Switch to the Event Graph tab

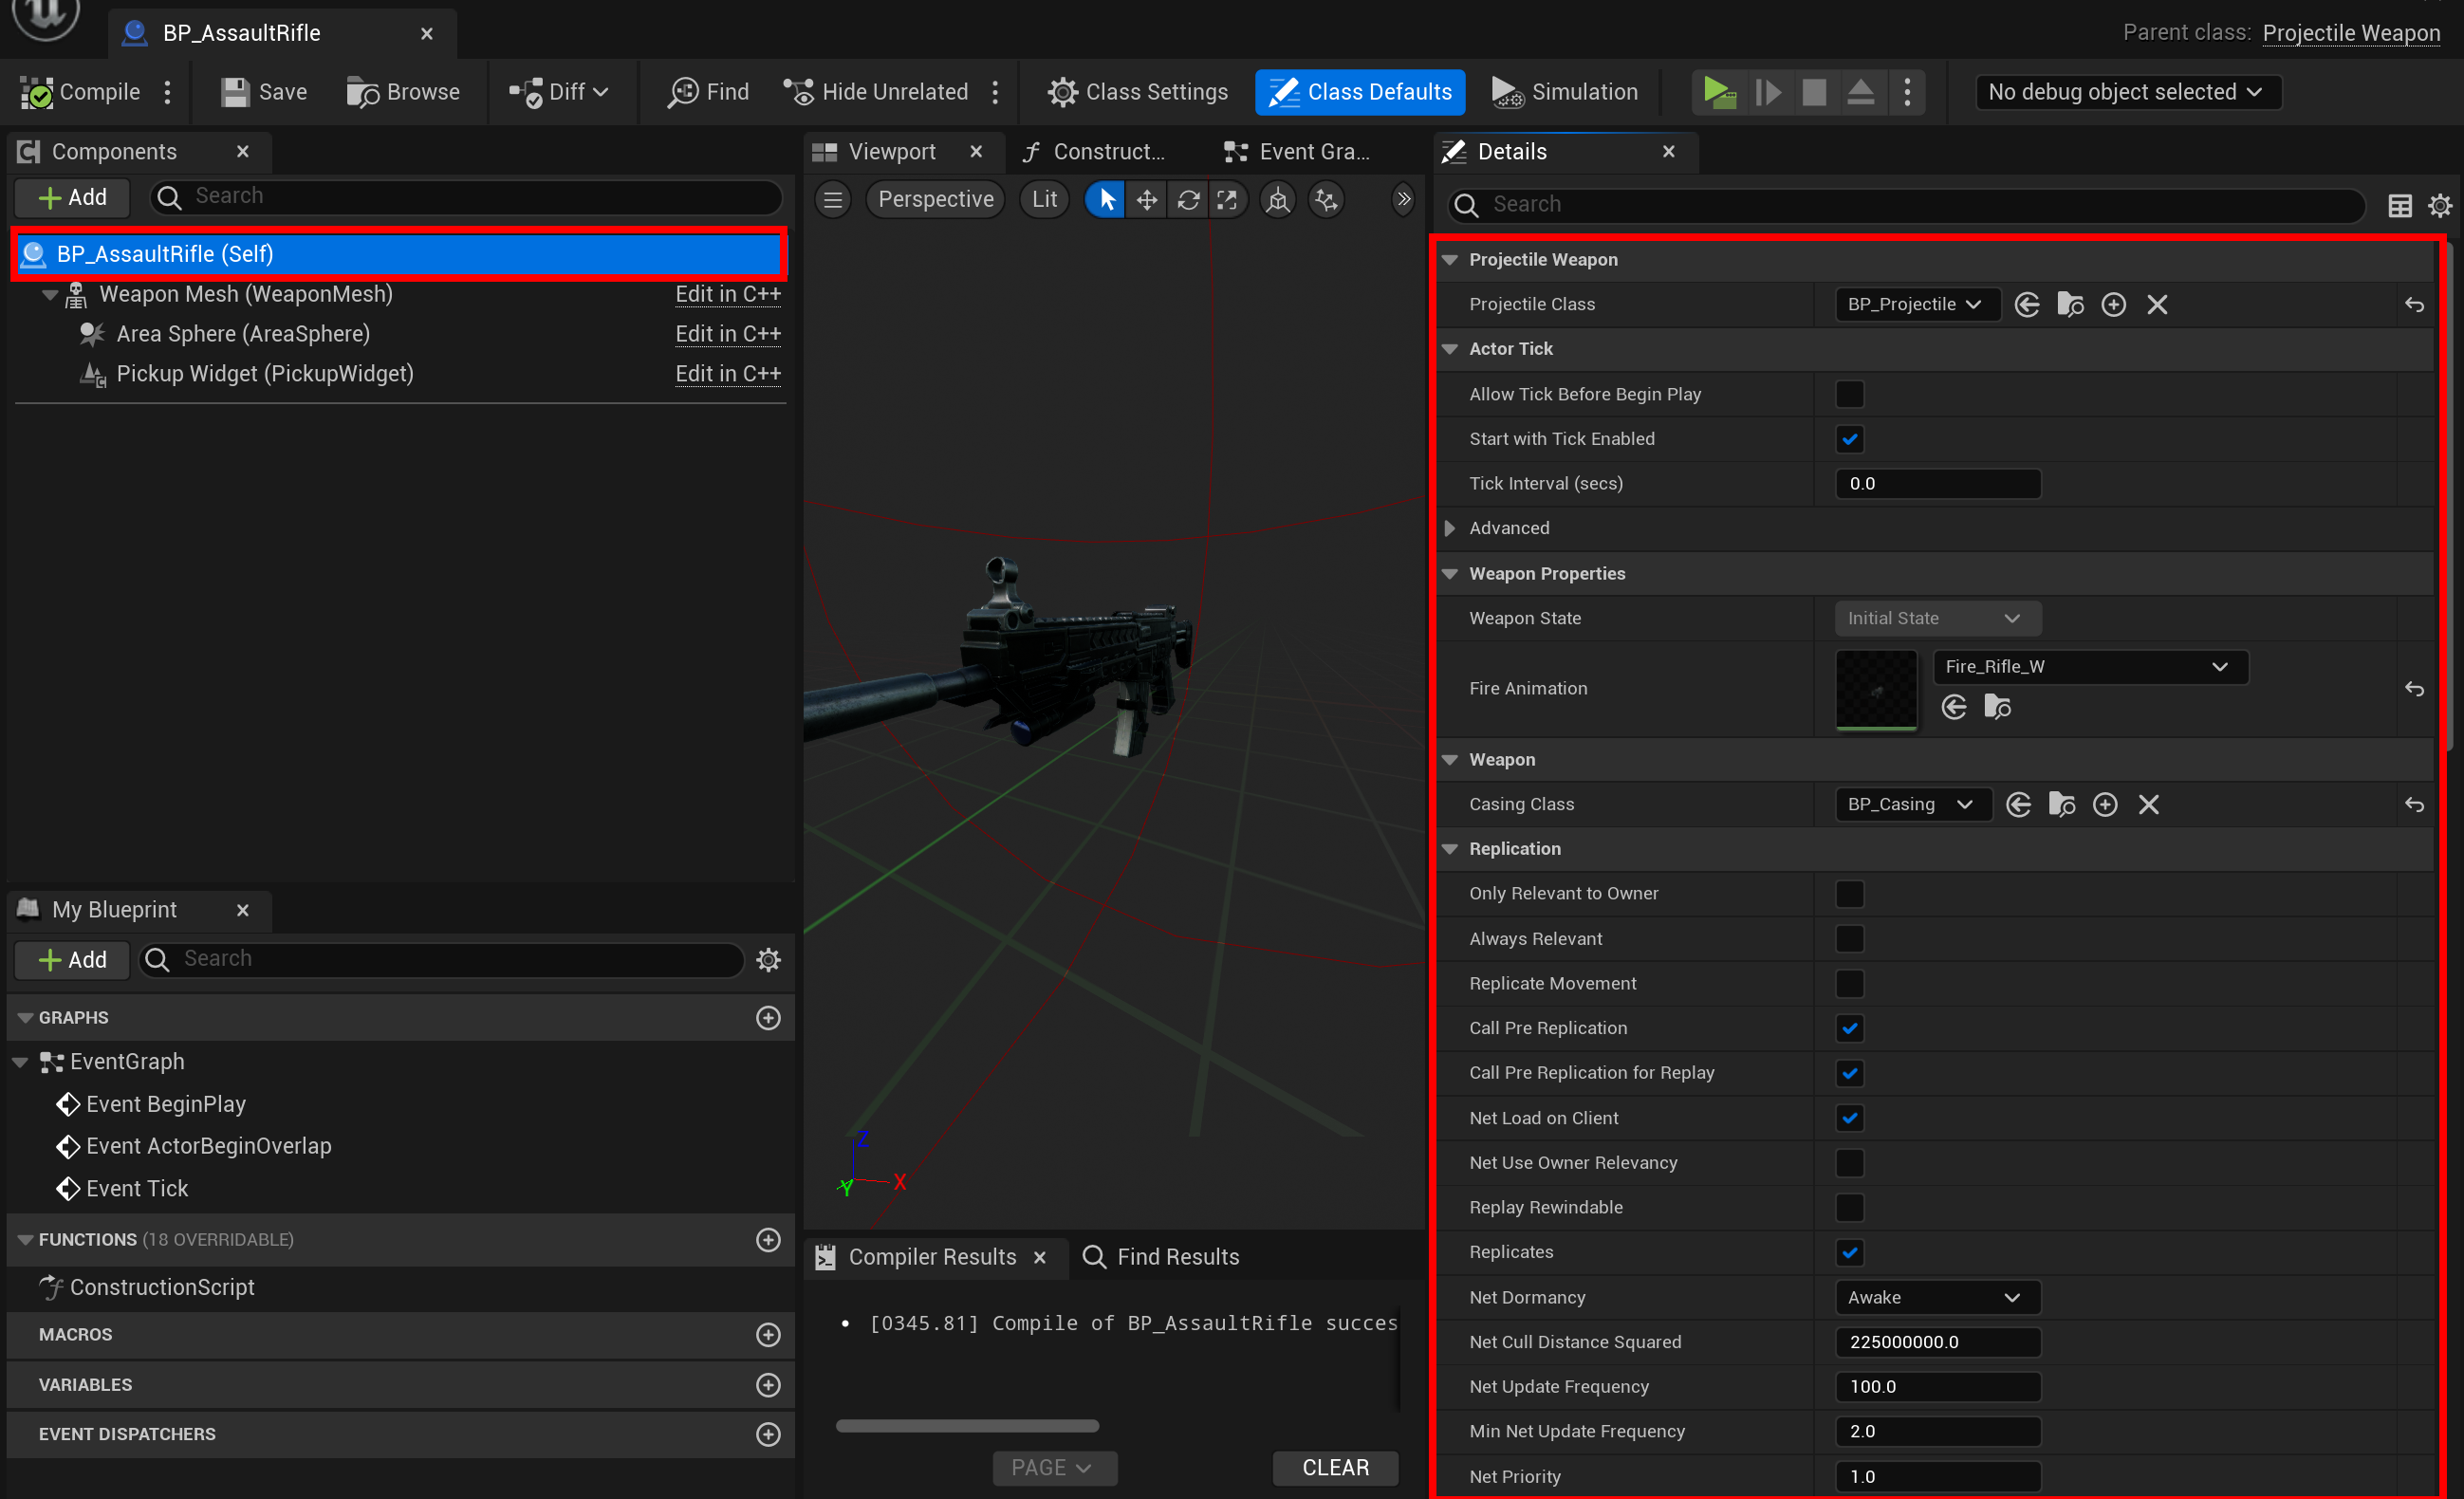(1298, 152)
